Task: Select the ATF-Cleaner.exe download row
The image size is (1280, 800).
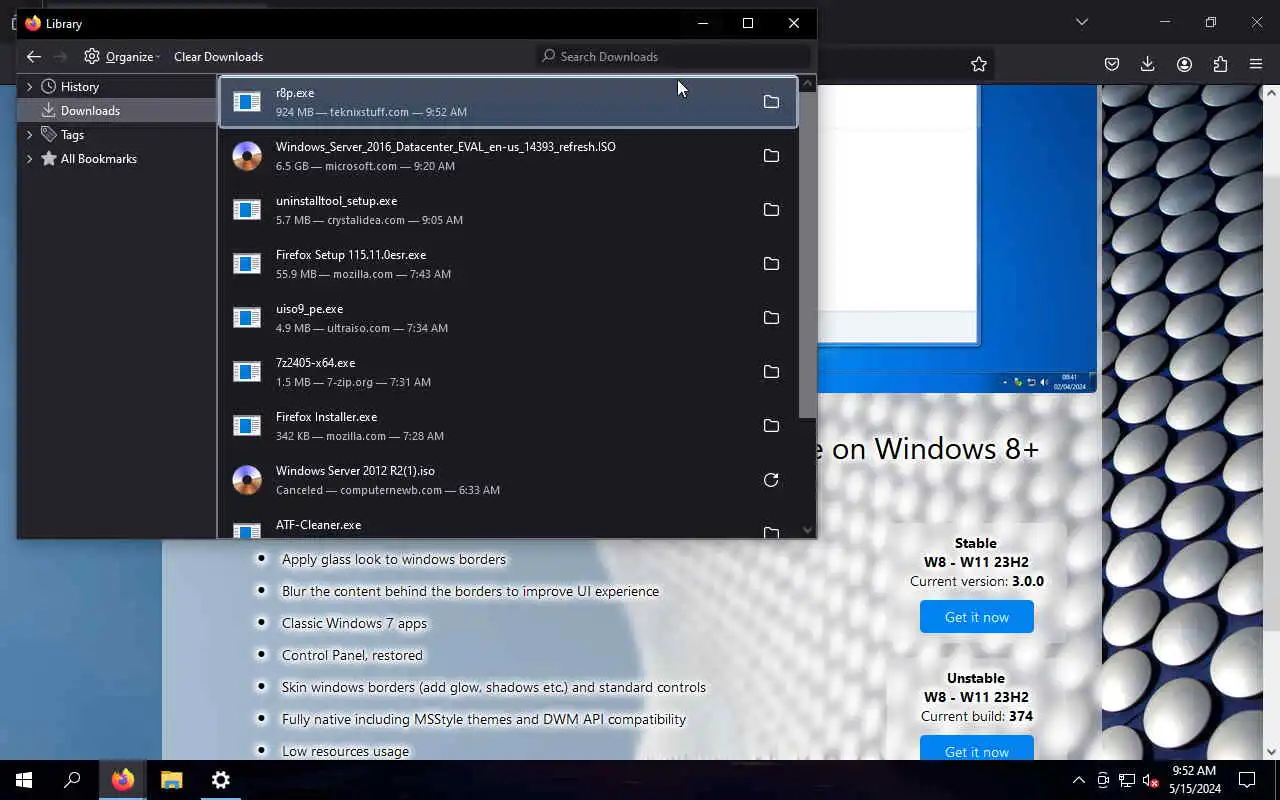Action: (508, 526)
